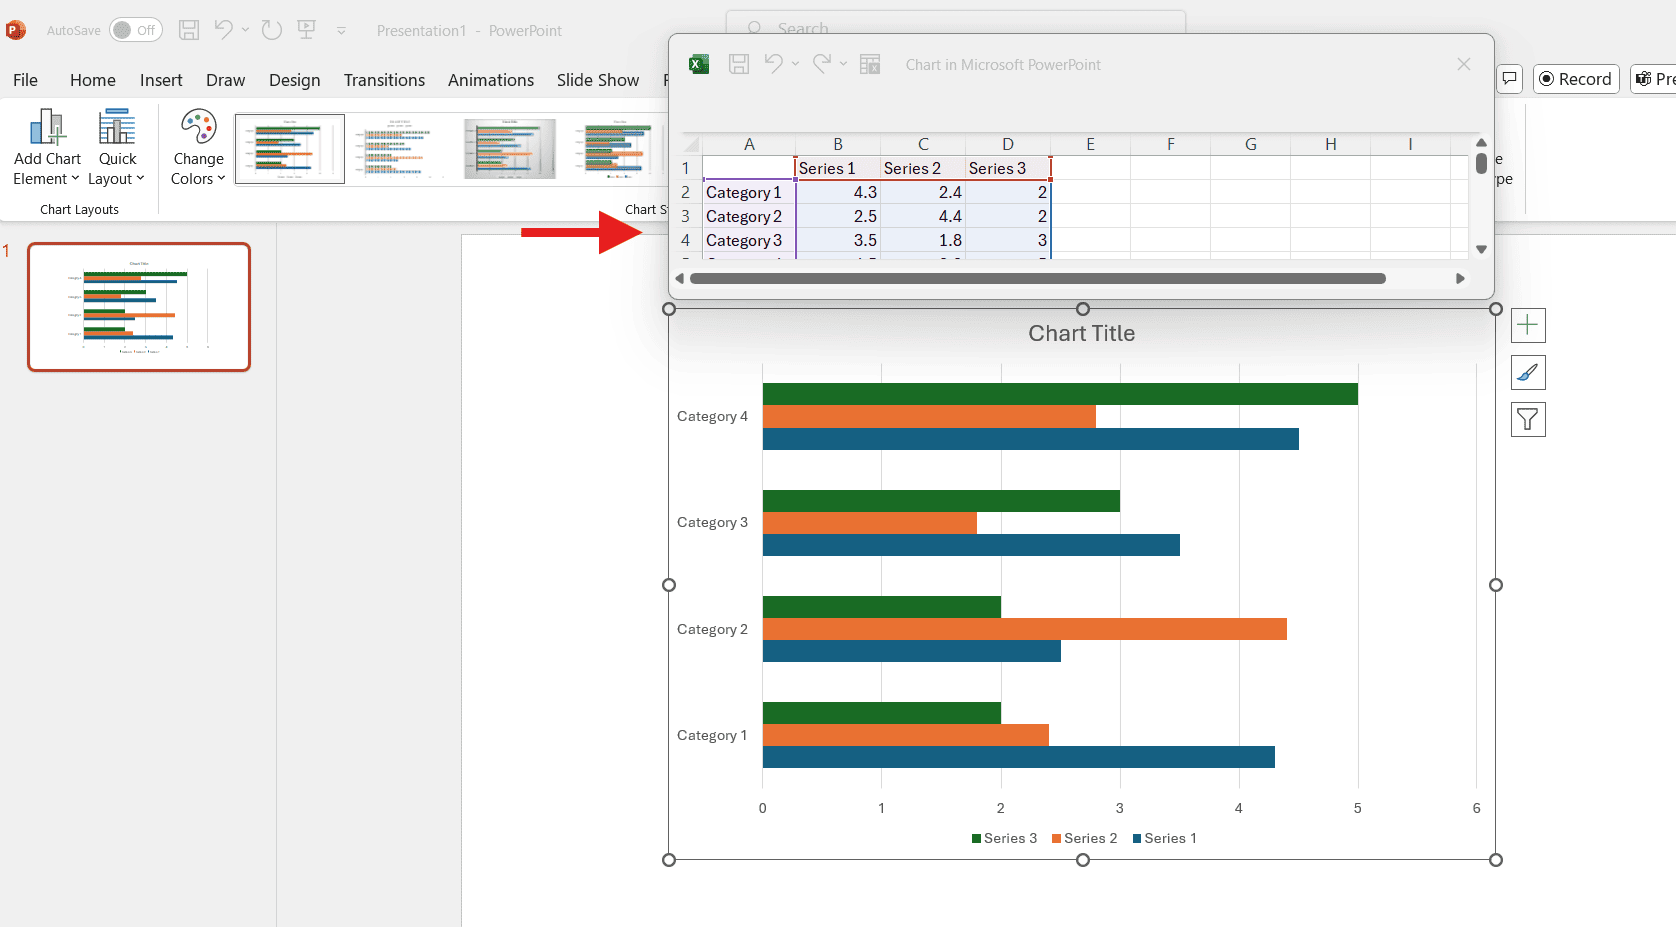The image size is (1676, 927).
Task: Open the Comments pane
Action: click(1509, 78)
